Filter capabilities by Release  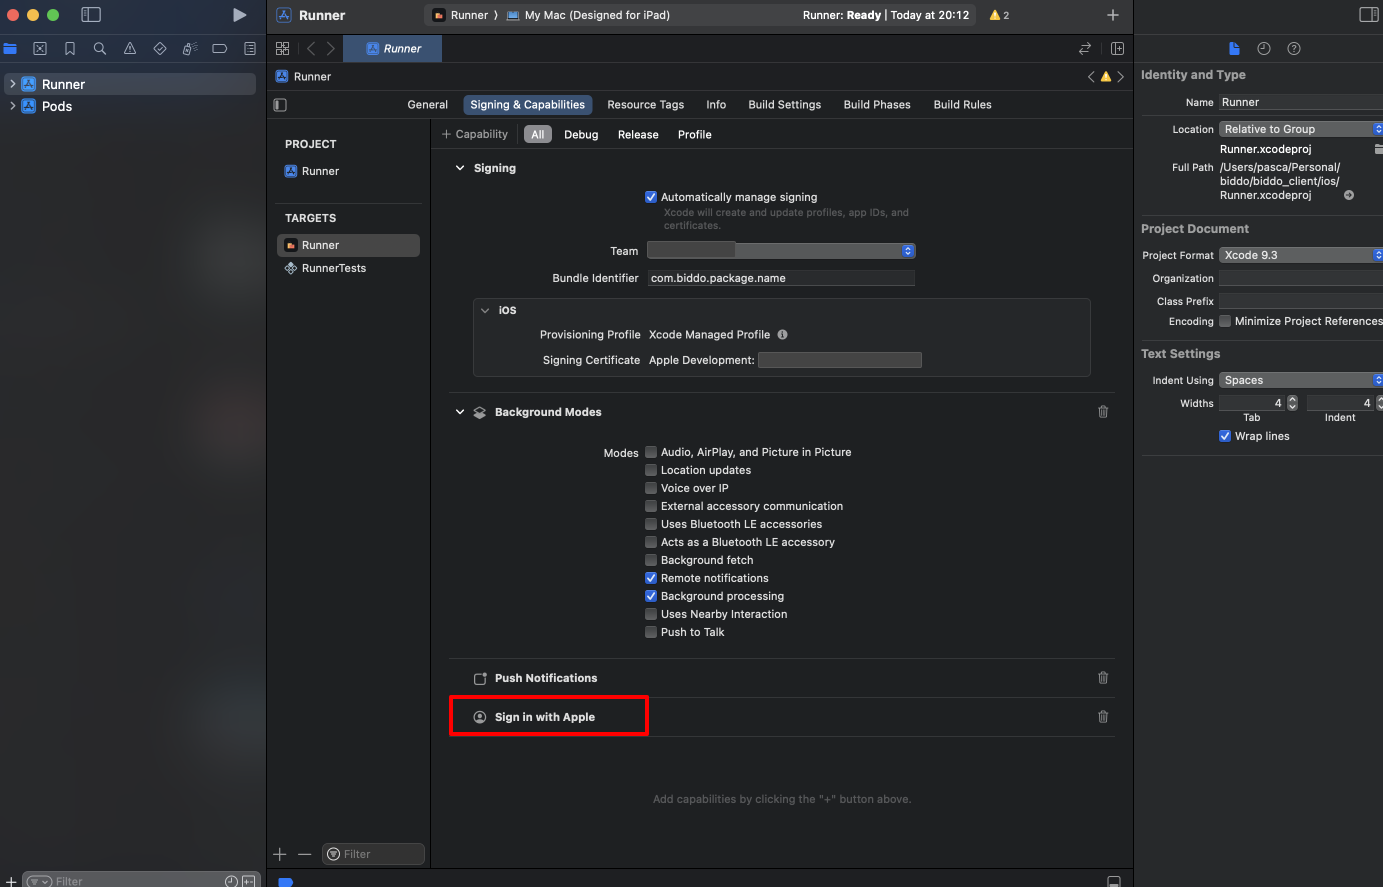coord(638,135)
